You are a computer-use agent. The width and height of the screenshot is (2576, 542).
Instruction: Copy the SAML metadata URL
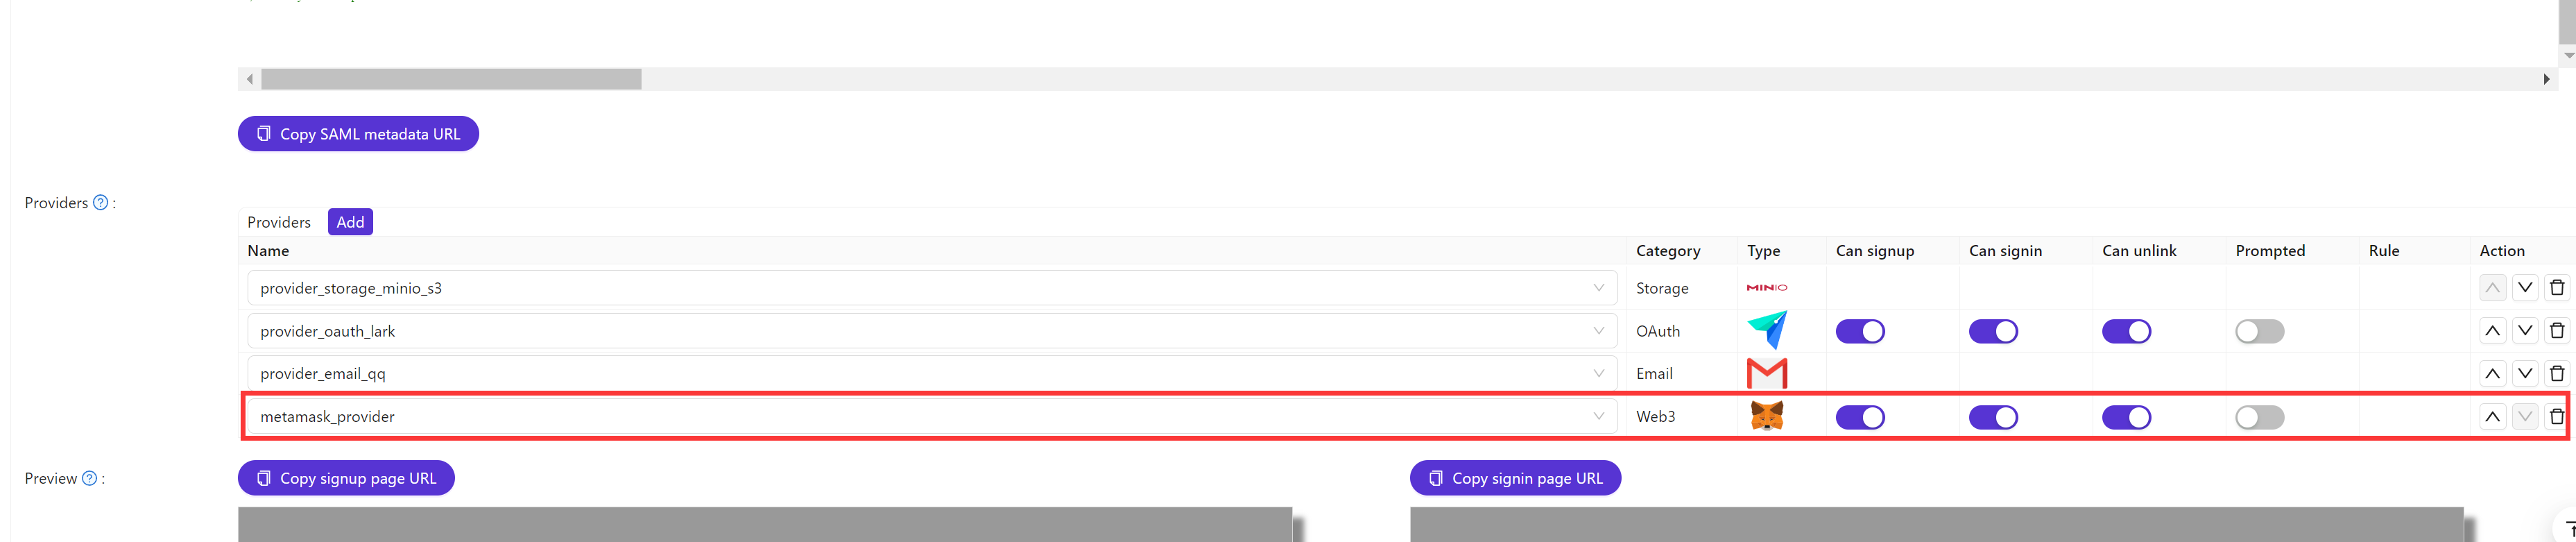tap(358, 134)
